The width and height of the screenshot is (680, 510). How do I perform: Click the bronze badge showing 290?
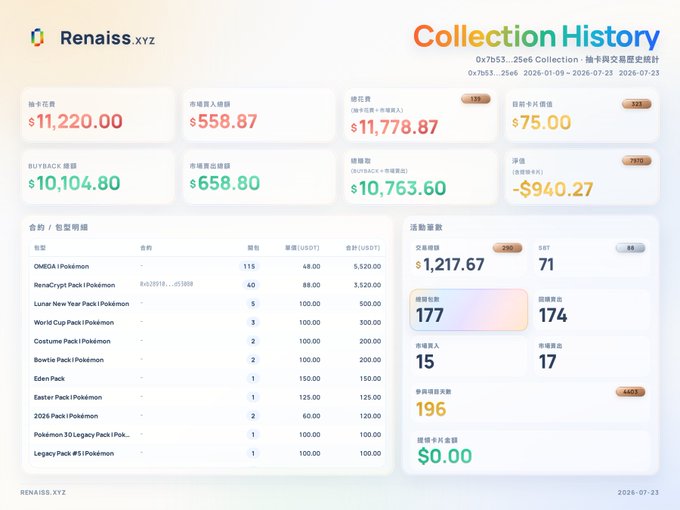click(x=507, y=248)
